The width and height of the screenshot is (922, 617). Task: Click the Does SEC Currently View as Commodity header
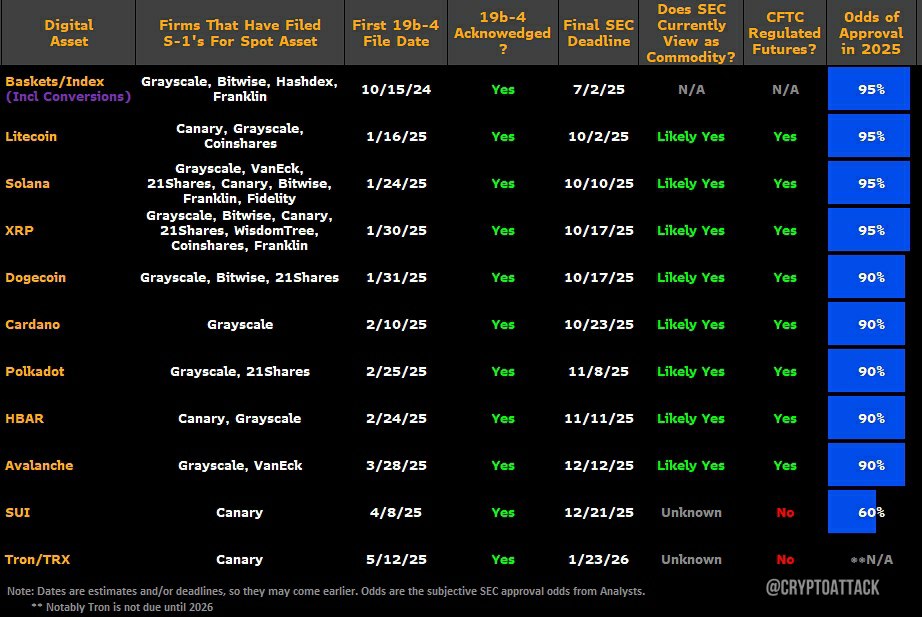(x=691, y=33)
